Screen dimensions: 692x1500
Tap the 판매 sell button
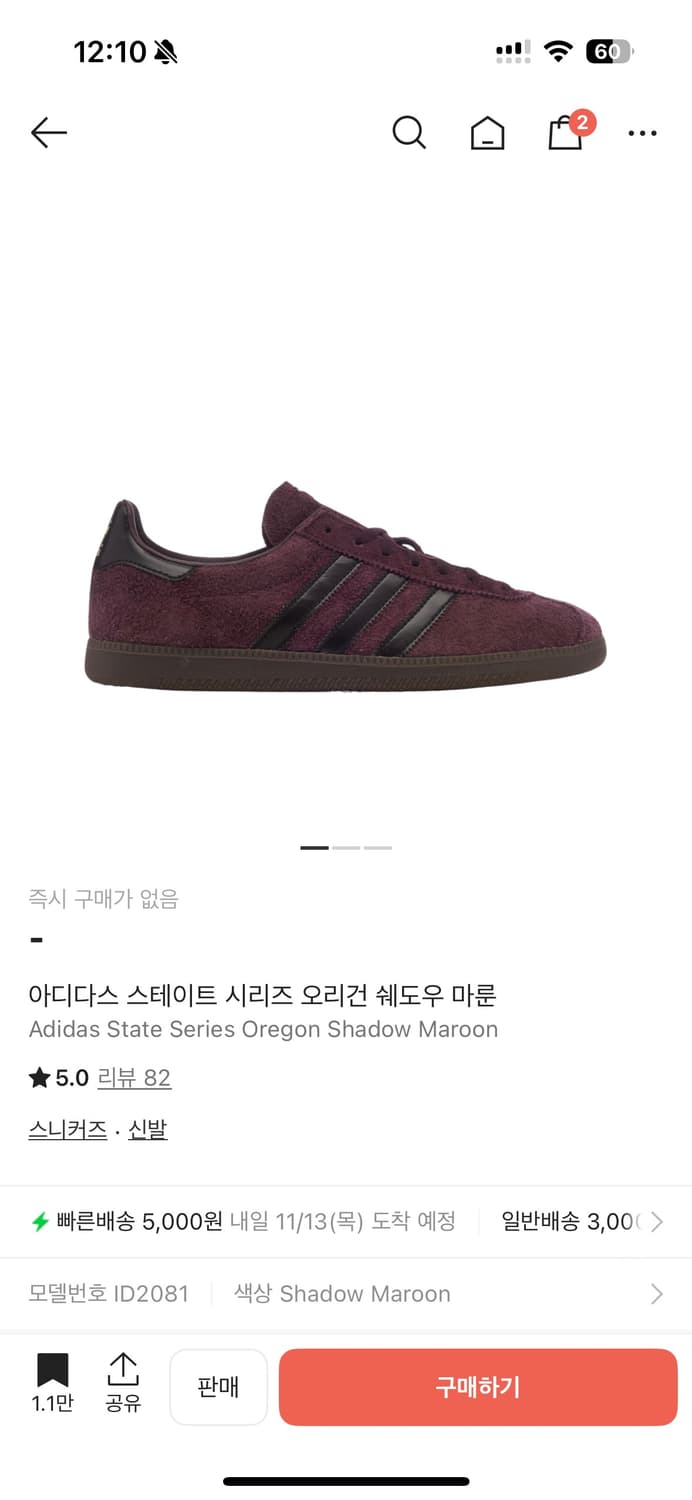tap(218, 1387)
